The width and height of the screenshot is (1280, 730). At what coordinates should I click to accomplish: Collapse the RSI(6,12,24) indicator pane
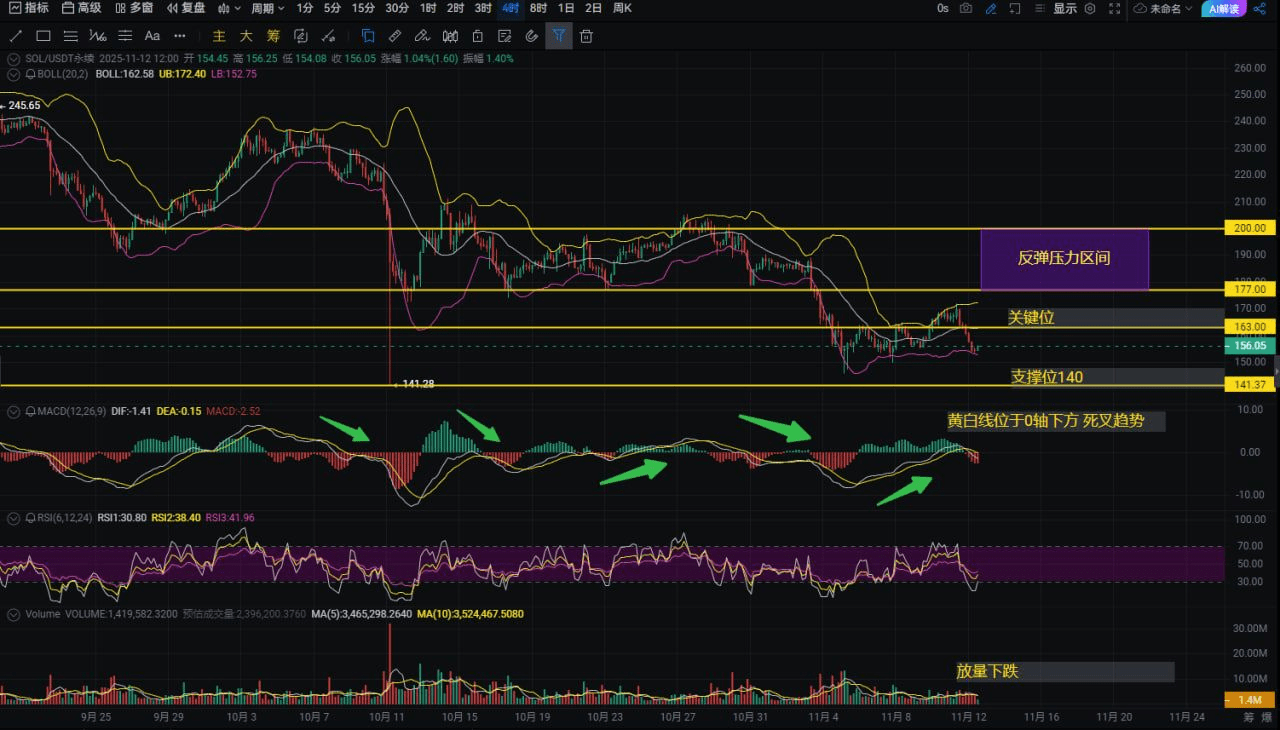coord(13,518)
